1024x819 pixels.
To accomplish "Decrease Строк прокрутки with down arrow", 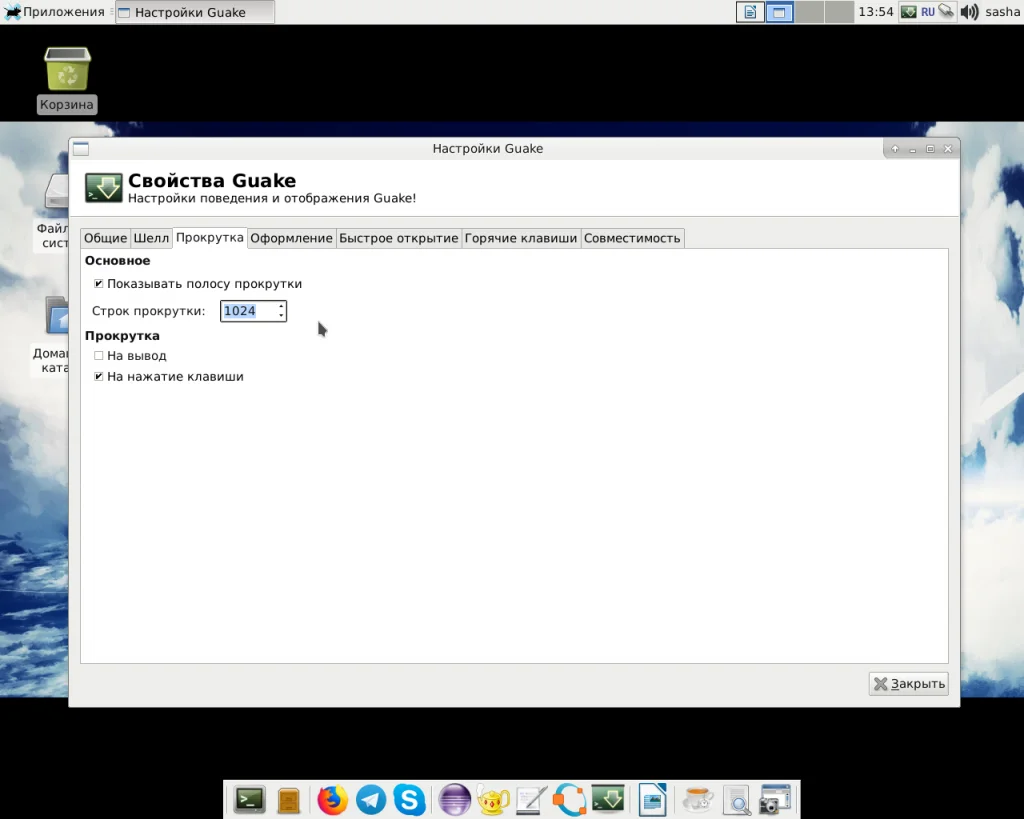I will (281, 315).
